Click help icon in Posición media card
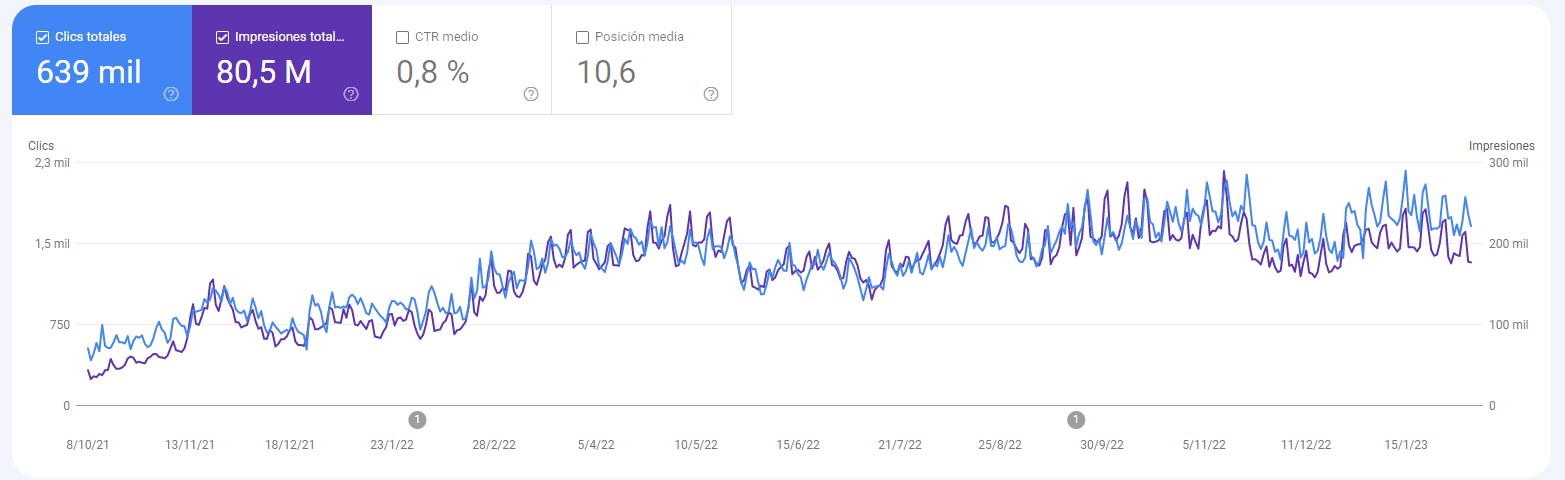The image size is (1565, 480). [711, 94]
